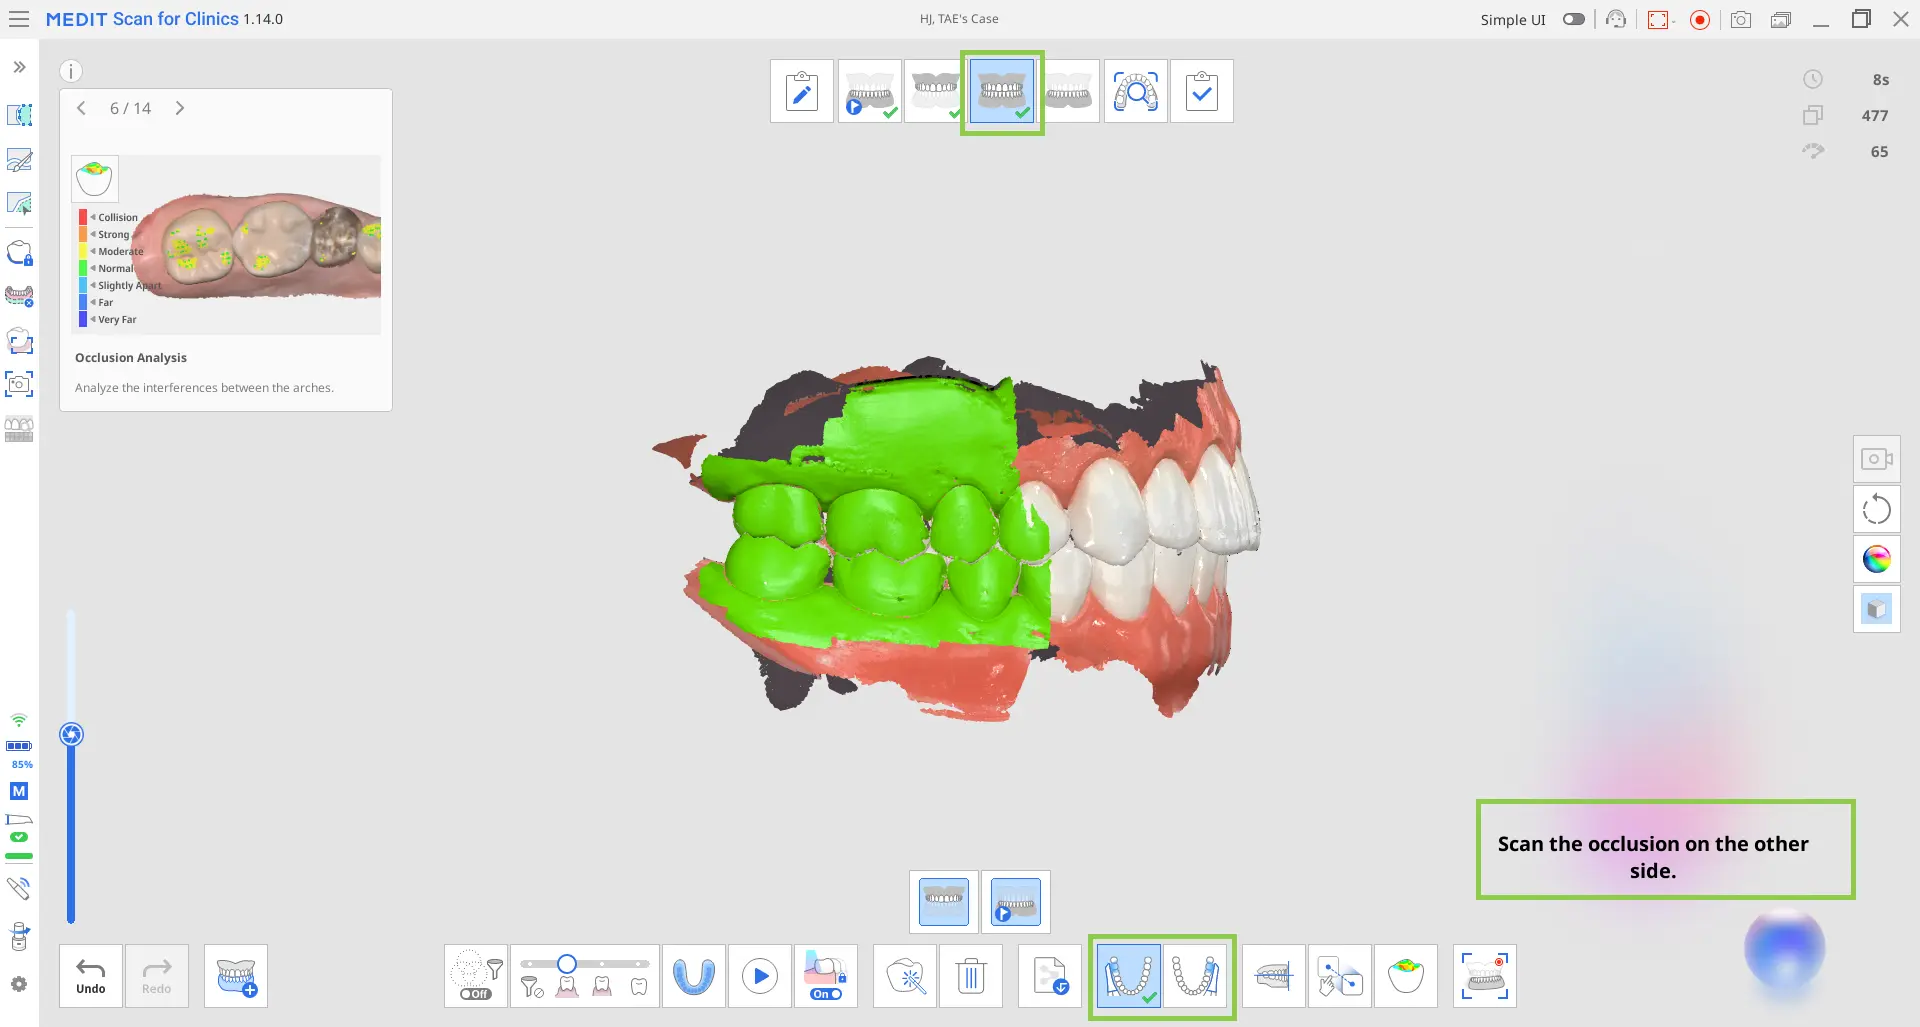Click the blue M scanner model badge
The width and height of the screenshot is (1920, 1027).
[x=19, y=791]
